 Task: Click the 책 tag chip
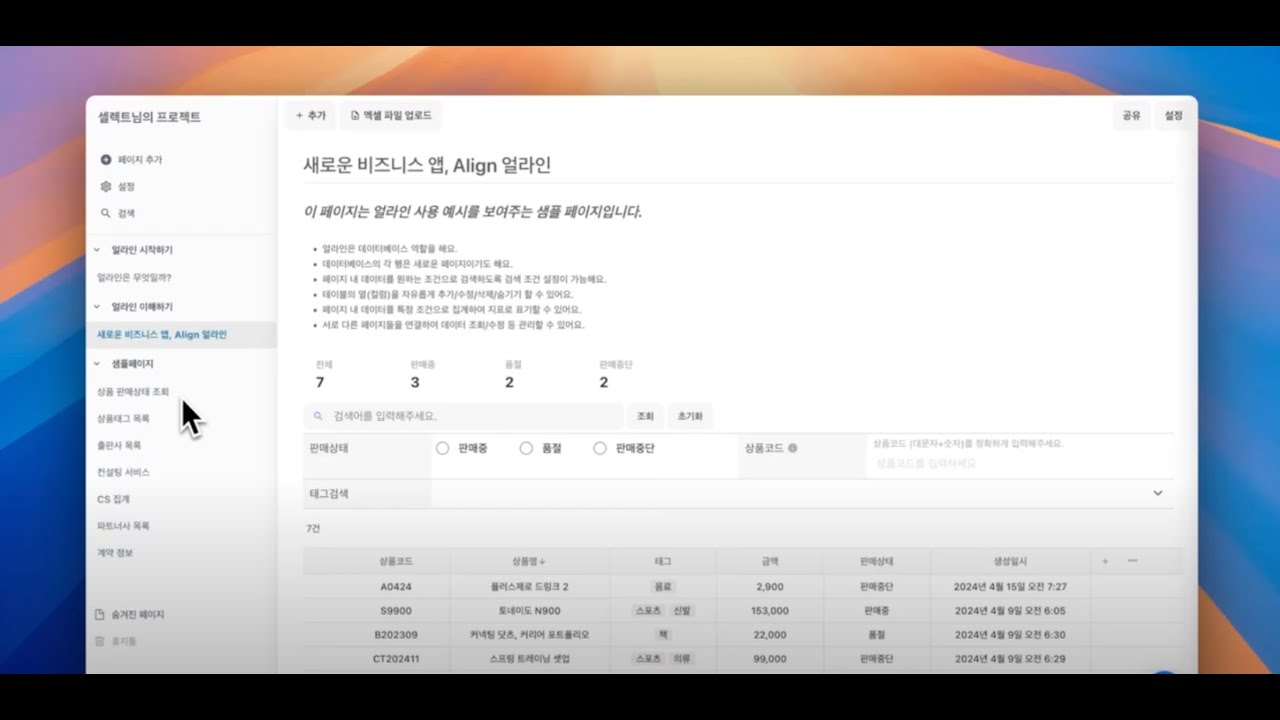click(663, 635)
